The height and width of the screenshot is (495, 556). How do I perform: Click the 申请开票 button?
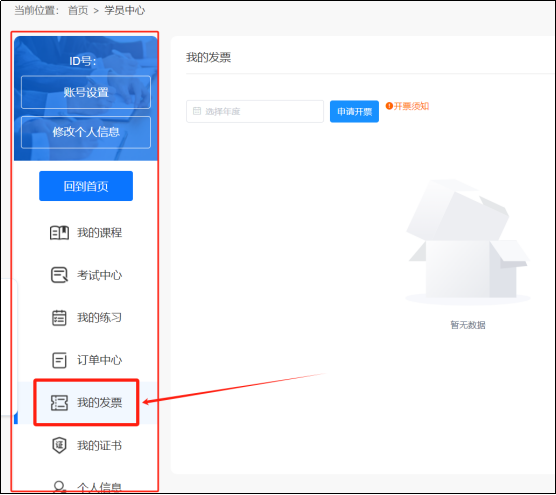tap(354, 112)
